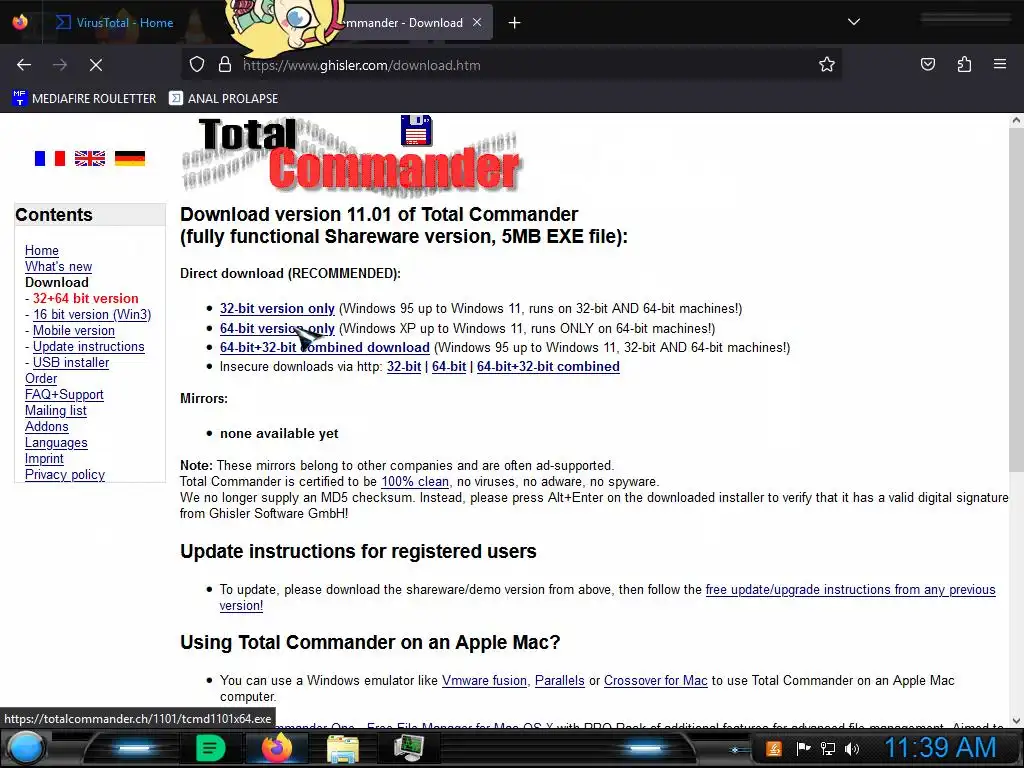This screenshot has height=768, width=1024.
Task: Open the green notes app taskbar icon
Action: click(x=210, y=748)
